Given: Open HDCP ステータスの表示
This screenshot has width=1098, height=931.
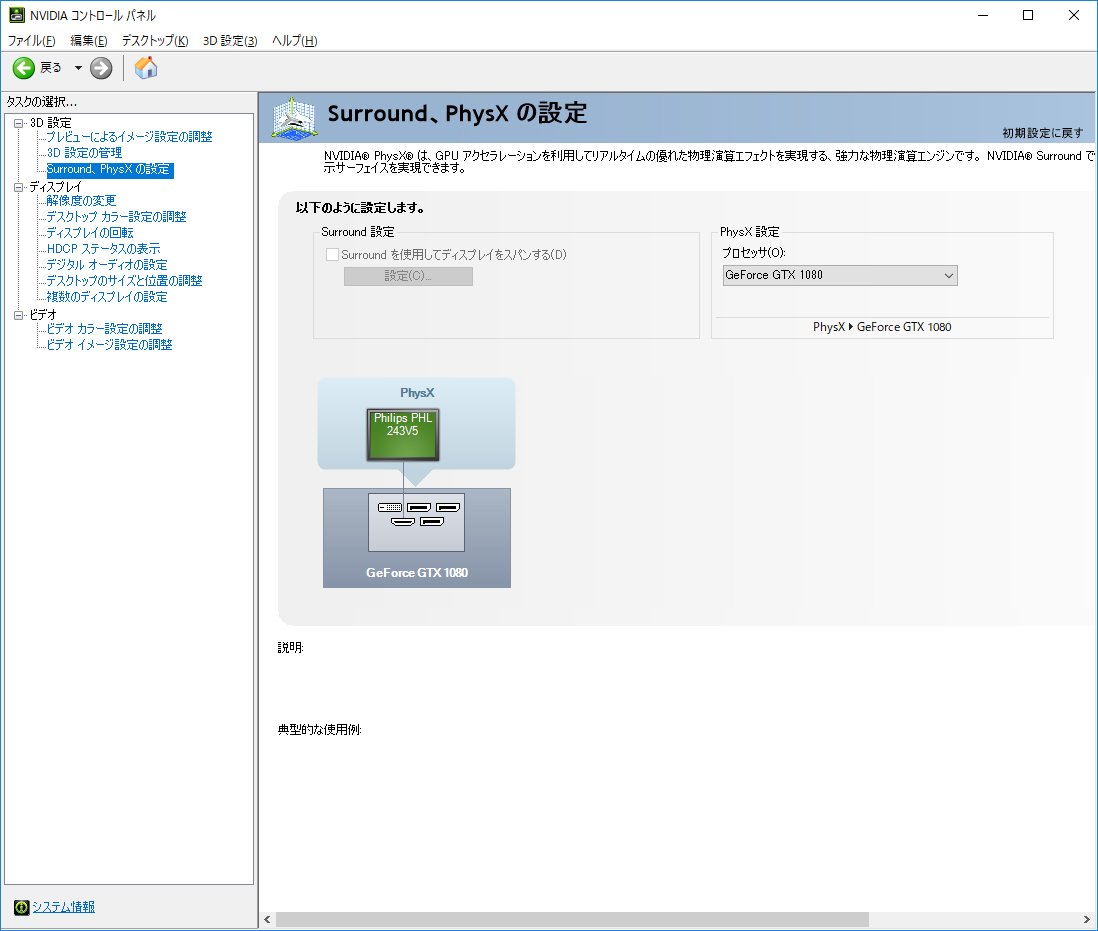Looking at the screenshot, I should [104, 249].
